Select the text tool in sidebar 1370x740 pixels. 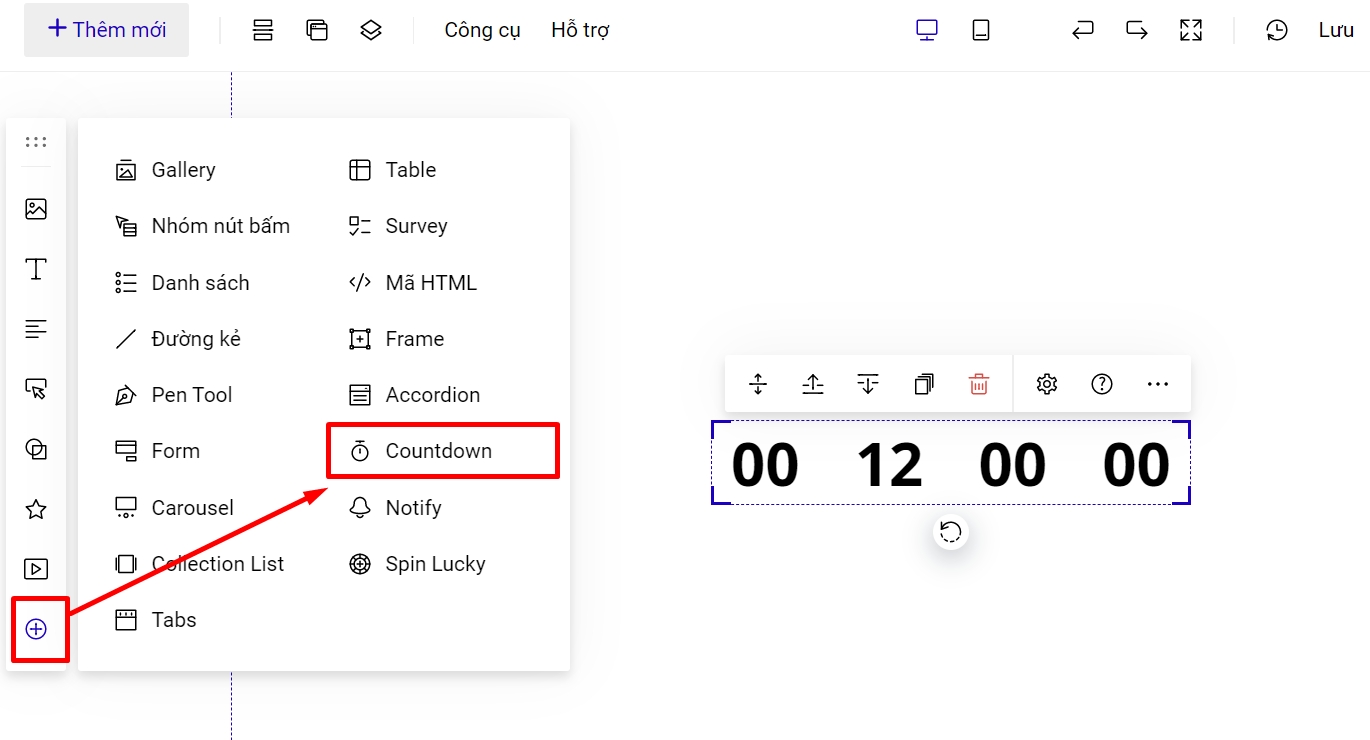point(36,269)
